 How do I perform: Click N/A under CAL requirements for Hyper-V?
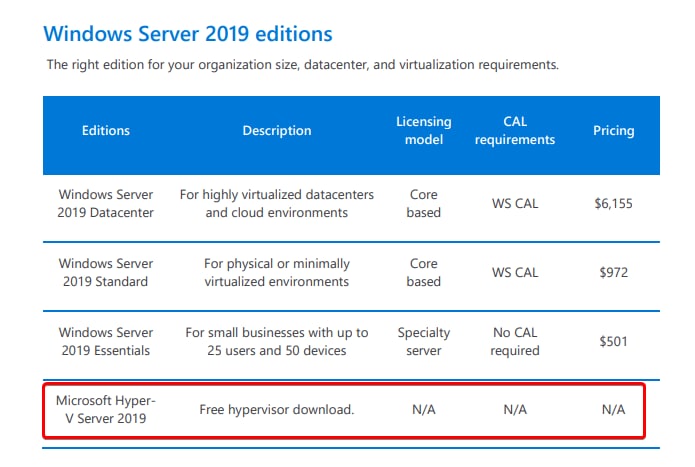point(515,409)
